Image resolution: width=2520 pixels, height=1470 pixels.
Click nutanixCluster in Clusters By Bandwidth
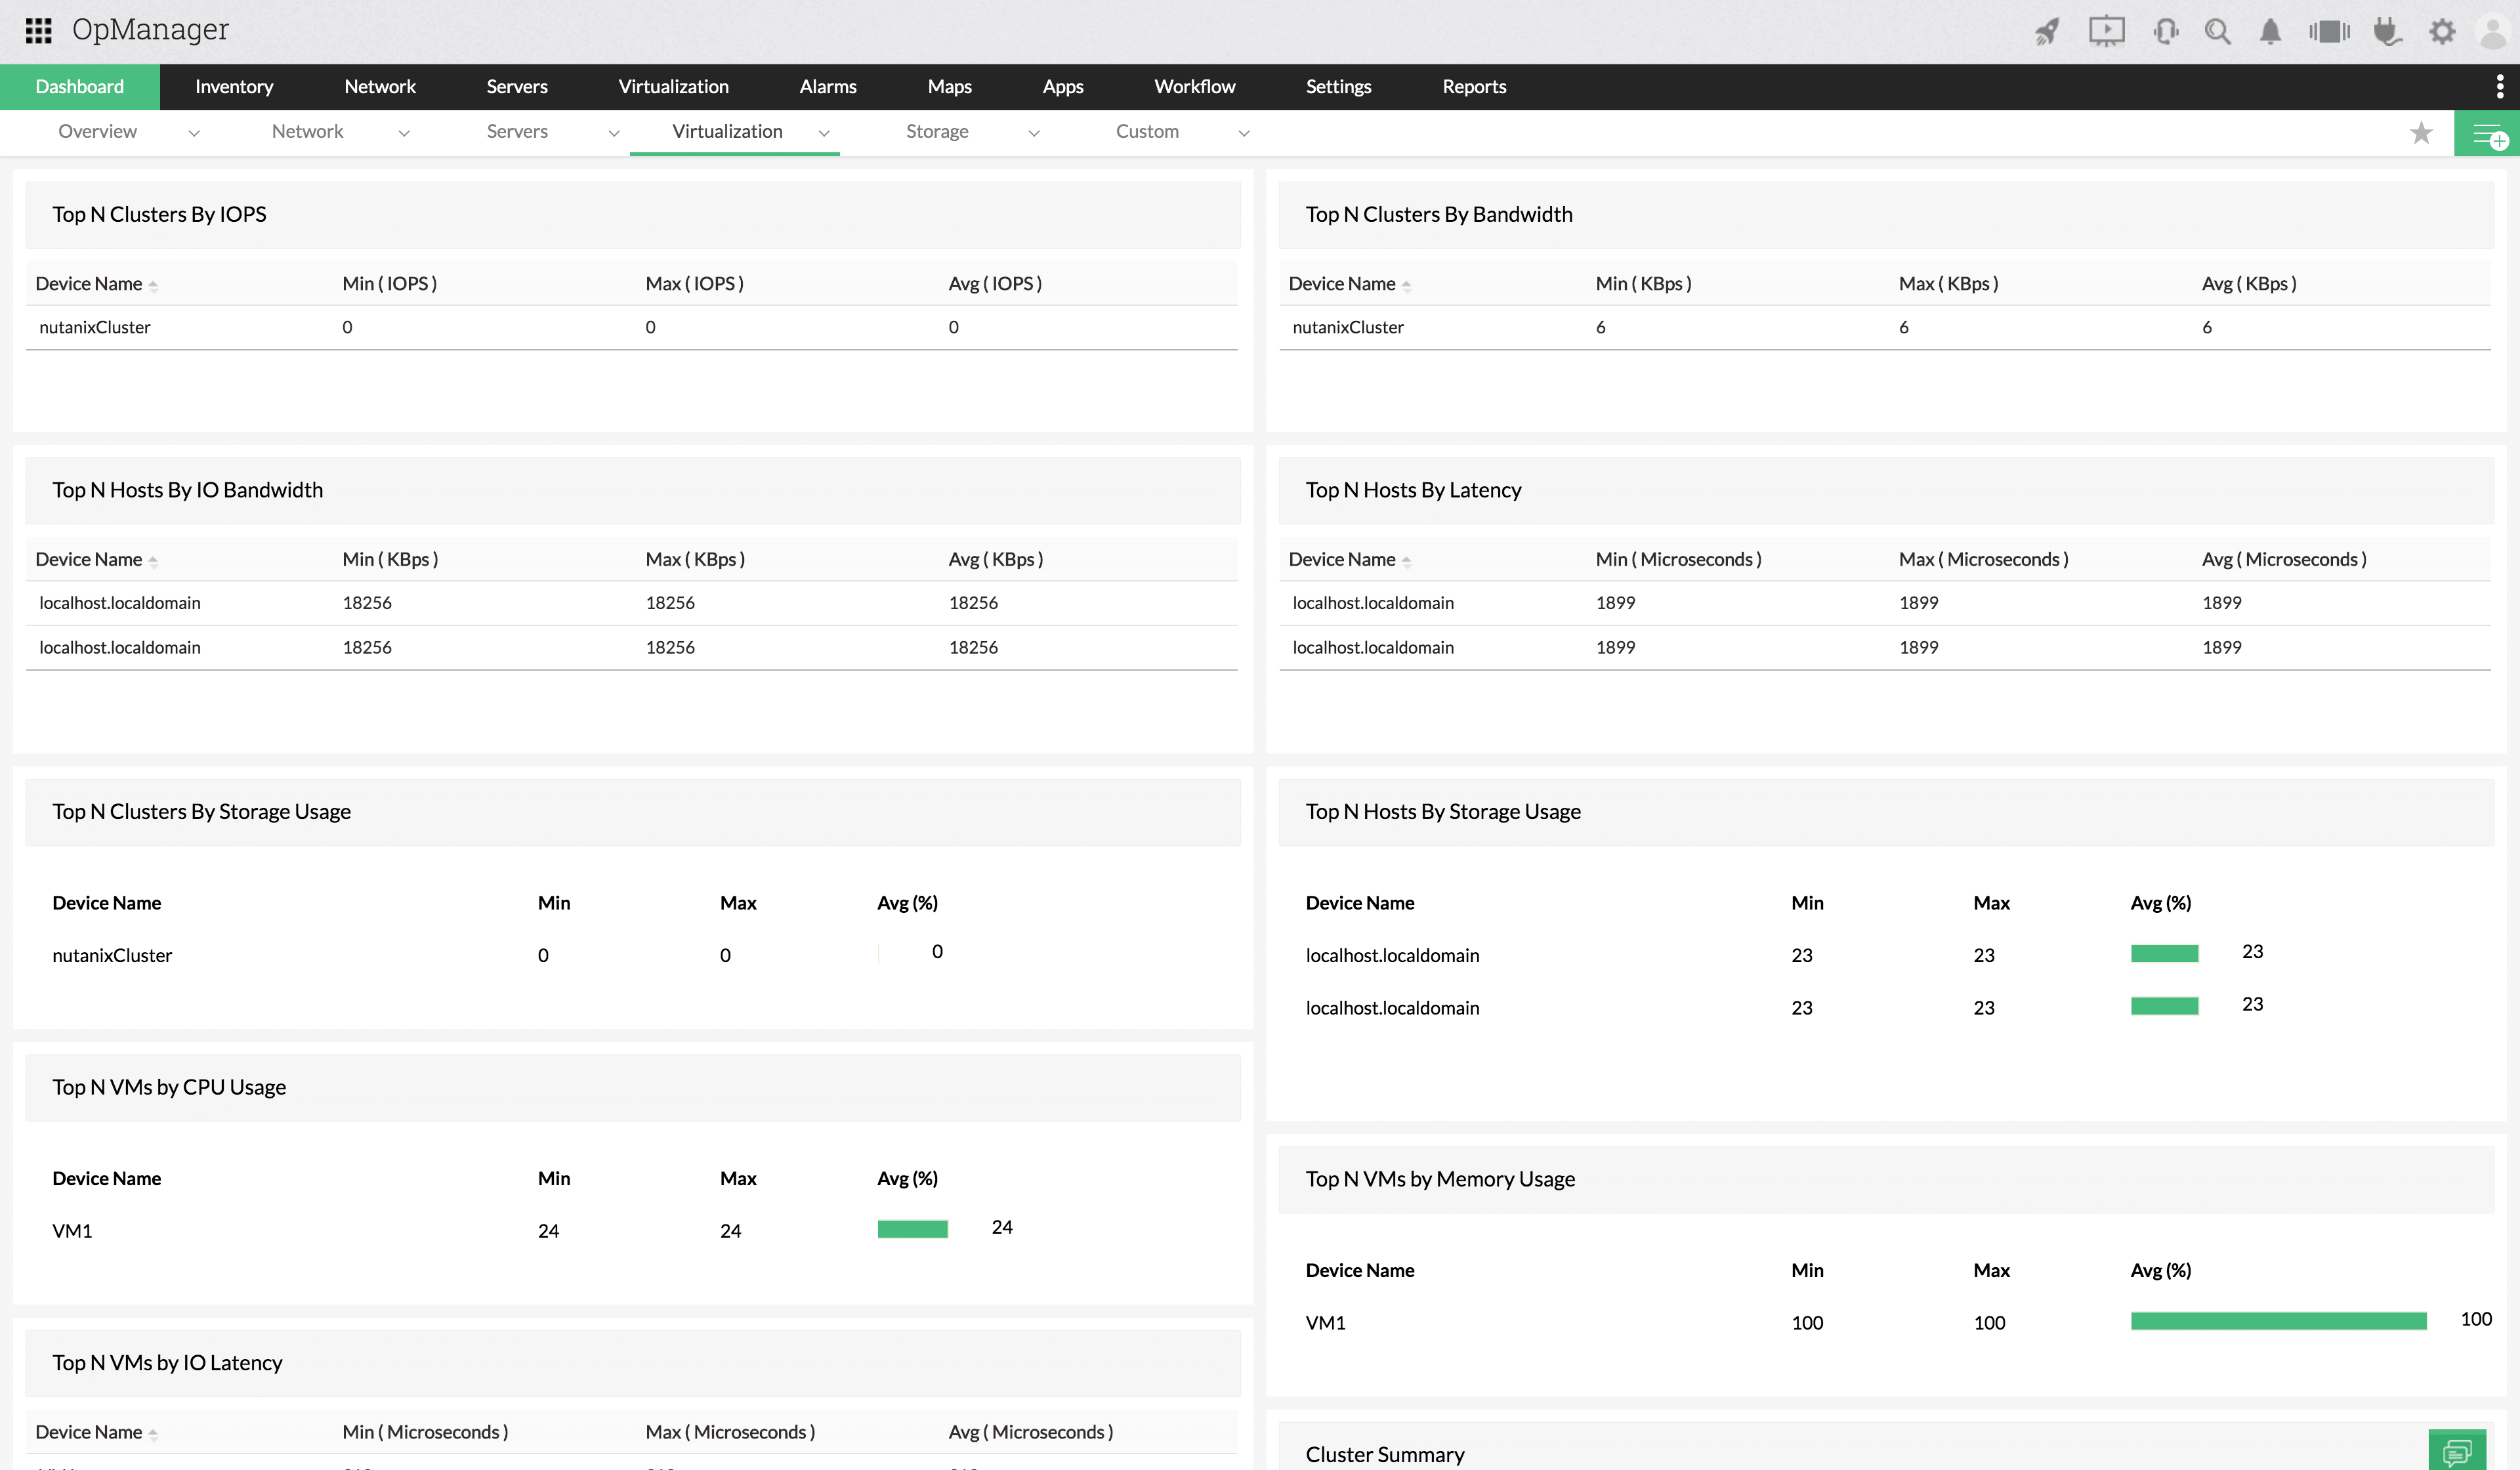coord(1348,328)
